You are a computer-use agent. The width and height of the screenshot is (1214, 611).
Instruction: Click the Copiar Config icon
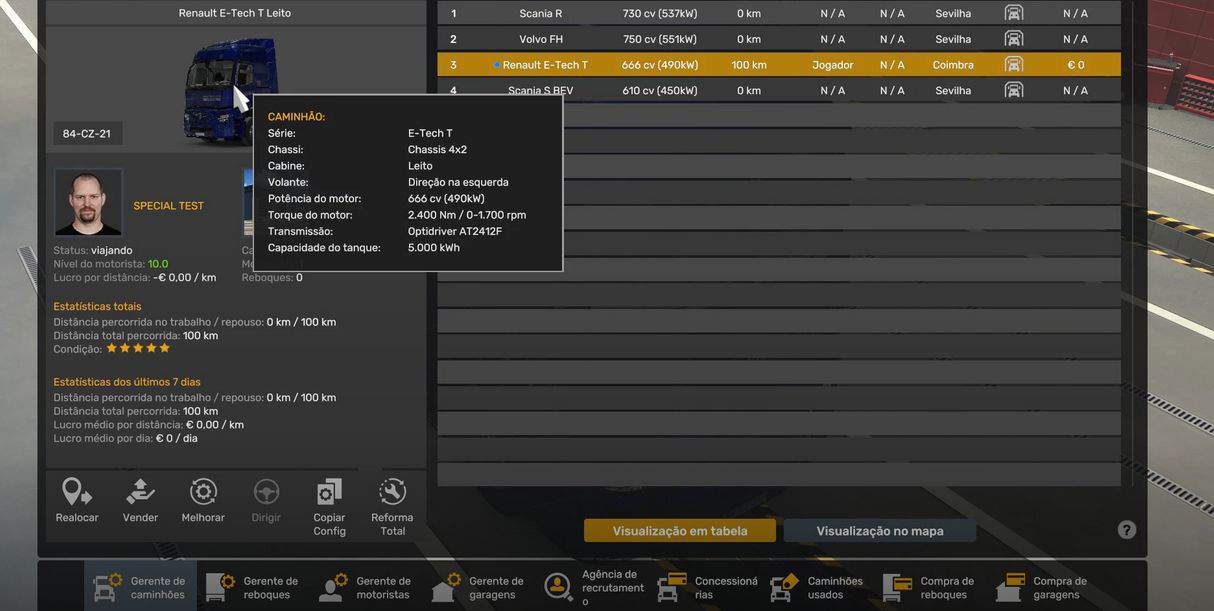(x=329, y=493)
